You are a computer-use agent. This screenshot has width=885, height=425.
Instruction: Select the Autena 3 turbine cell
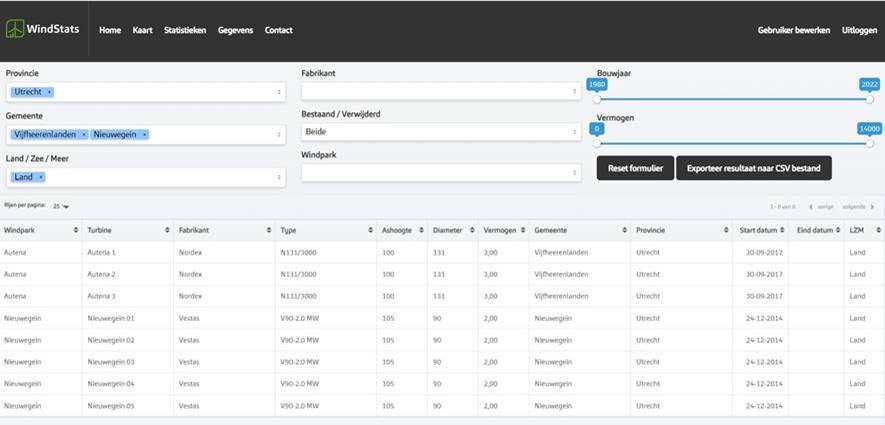(128, 296)
